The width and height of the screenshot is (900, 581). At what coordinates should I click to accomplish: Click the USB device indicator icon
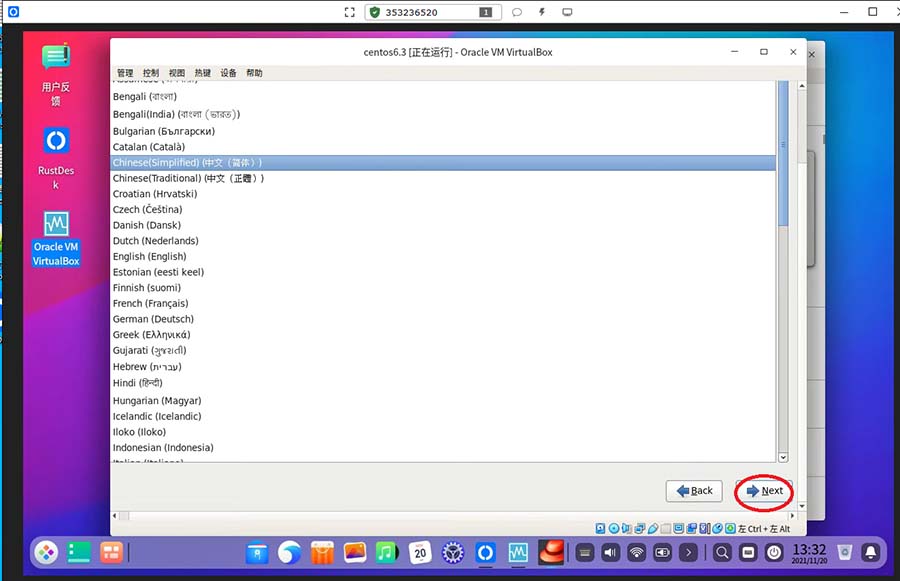tap(653, 528)
